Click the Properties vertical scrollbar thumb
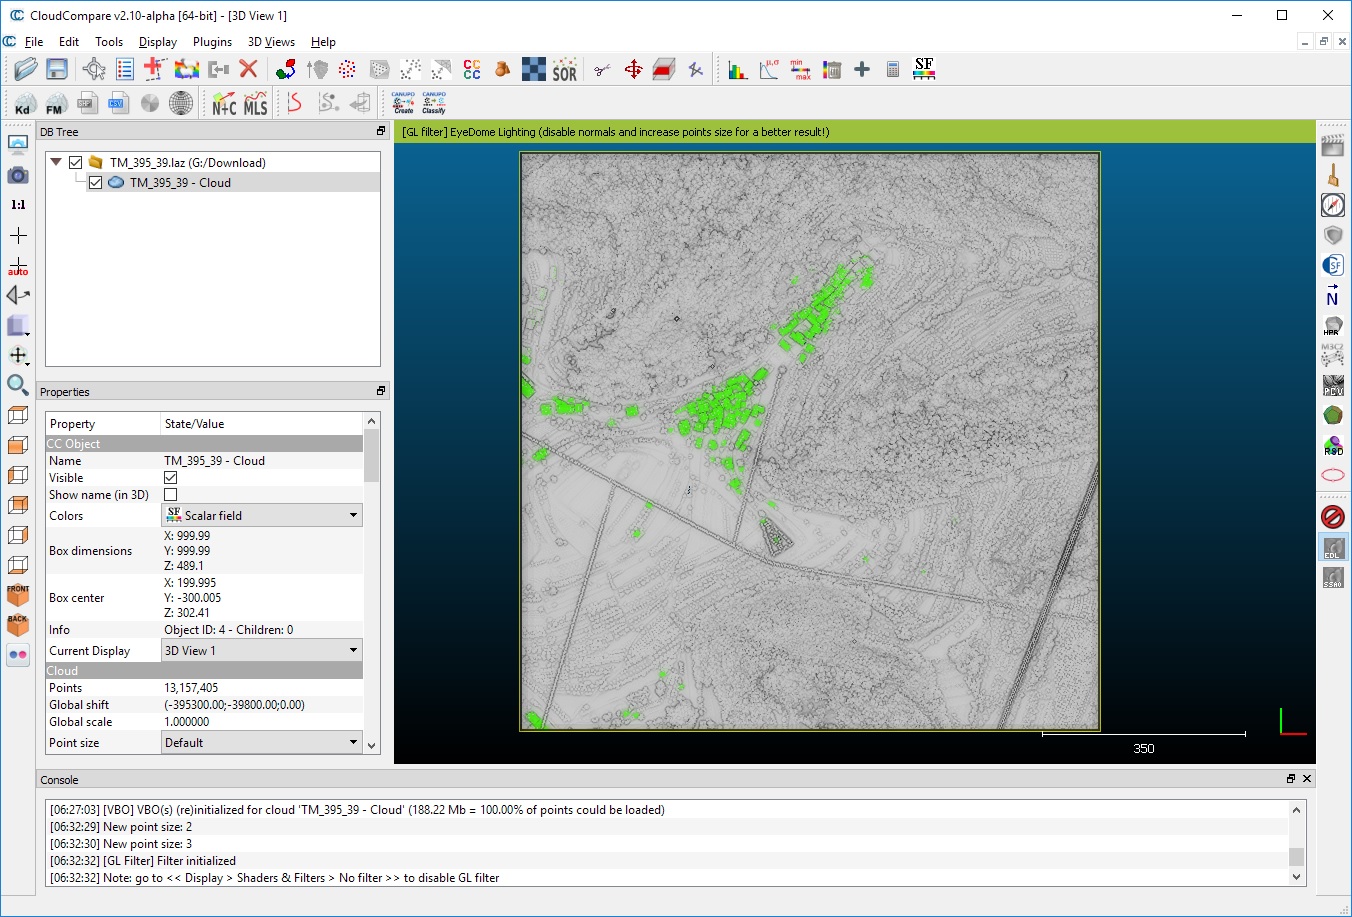Screen dimensions: 1352x917 point(372,457)
